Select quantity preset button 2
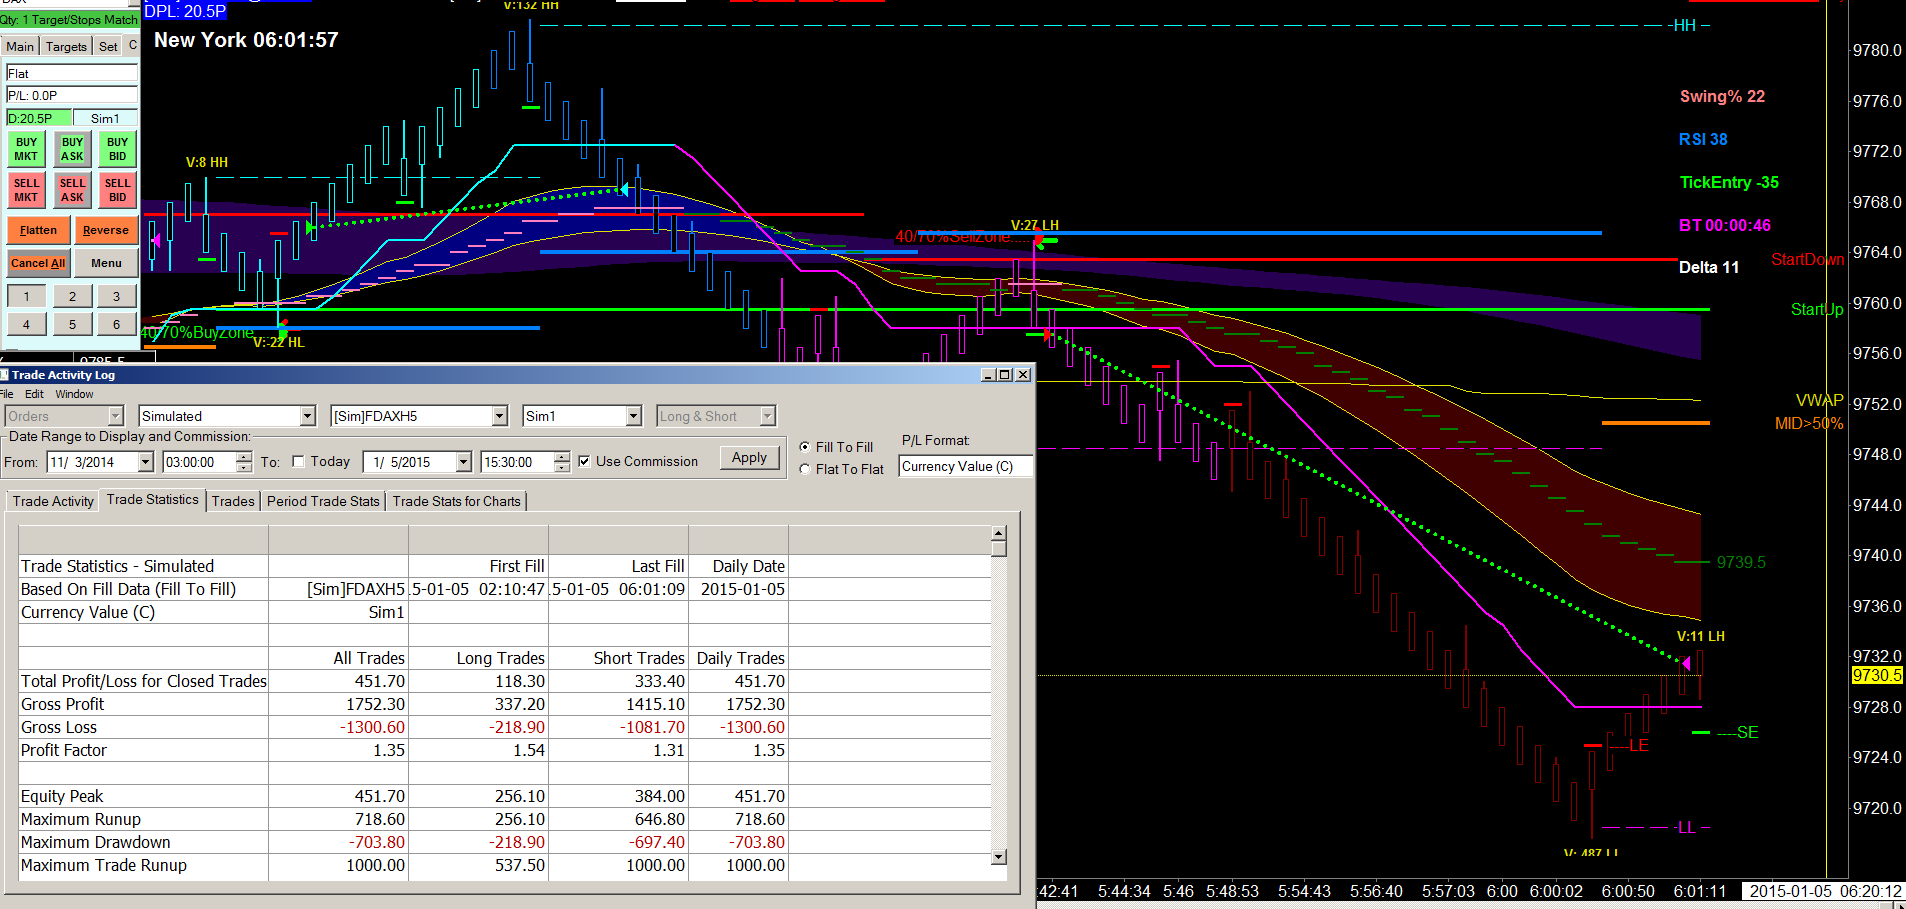The height and width of the screenshot is (909, 1906). (72, 296)
